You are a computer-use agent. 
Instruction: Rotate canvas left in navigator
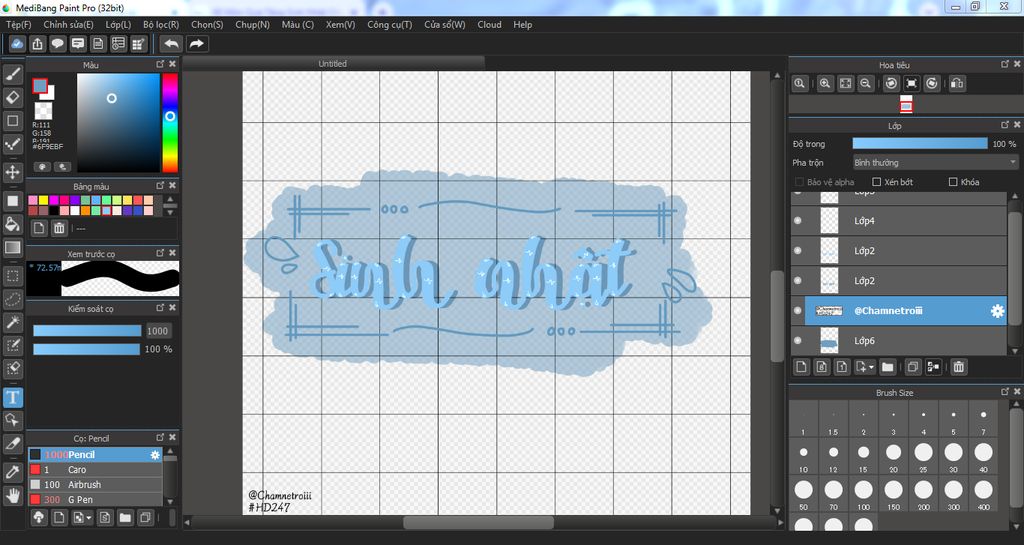[x=891, y=84]
